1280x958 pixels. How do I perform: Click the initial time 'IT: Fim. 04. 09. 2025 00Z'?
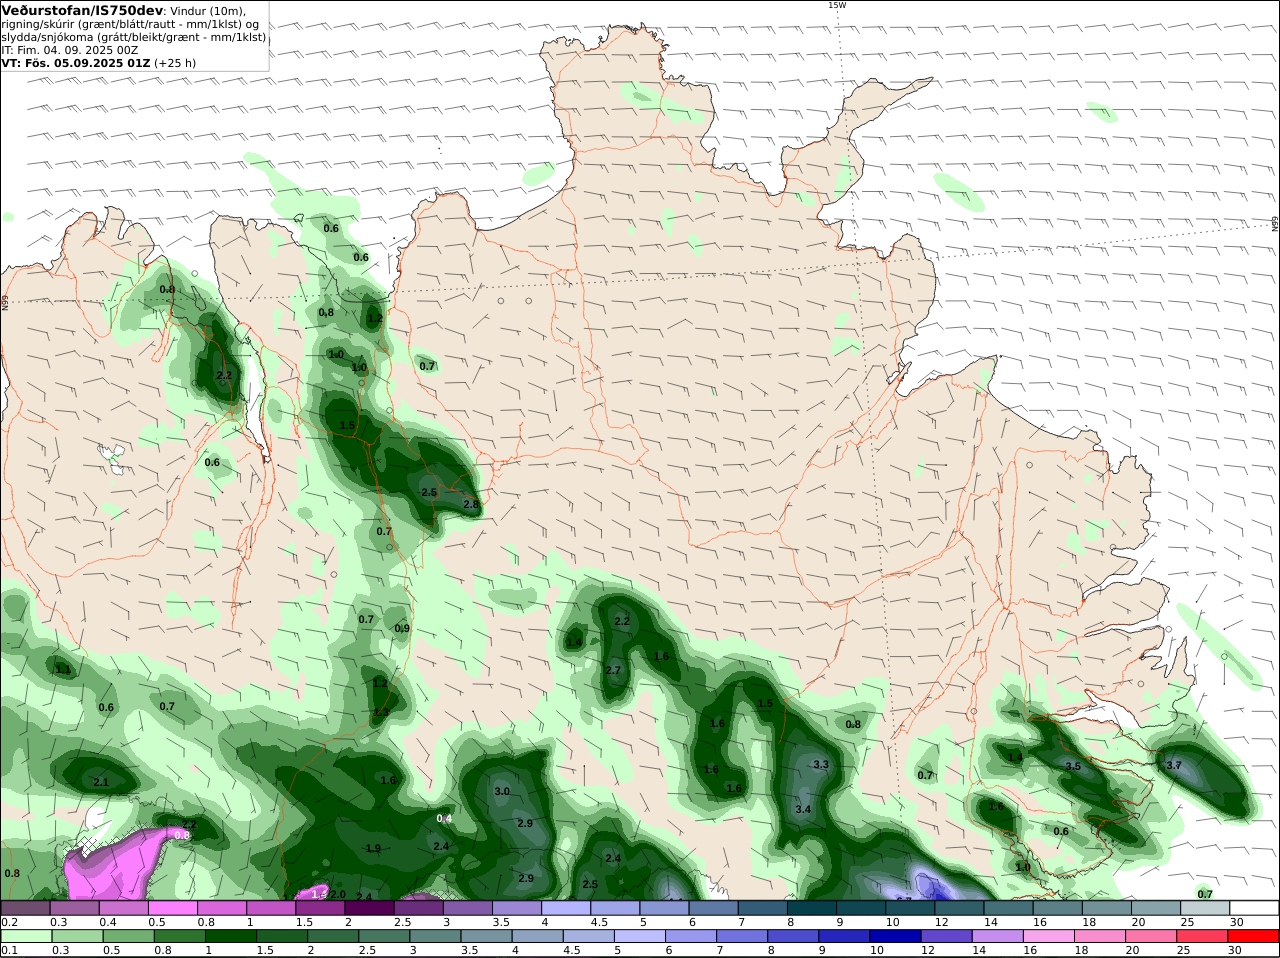69,49
